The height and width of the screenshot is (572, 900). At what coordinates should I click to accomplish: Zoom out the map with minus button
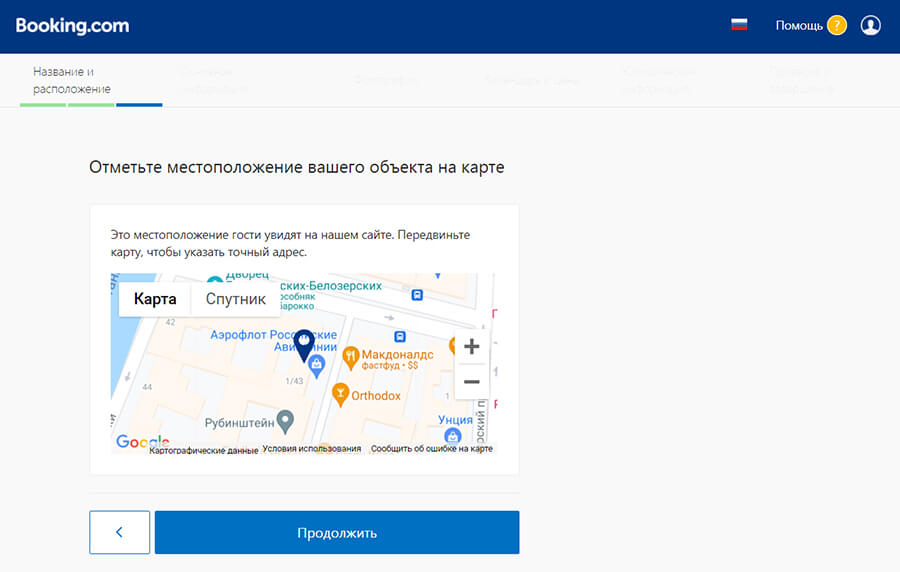pyautogui.click(x=471, y=382)
